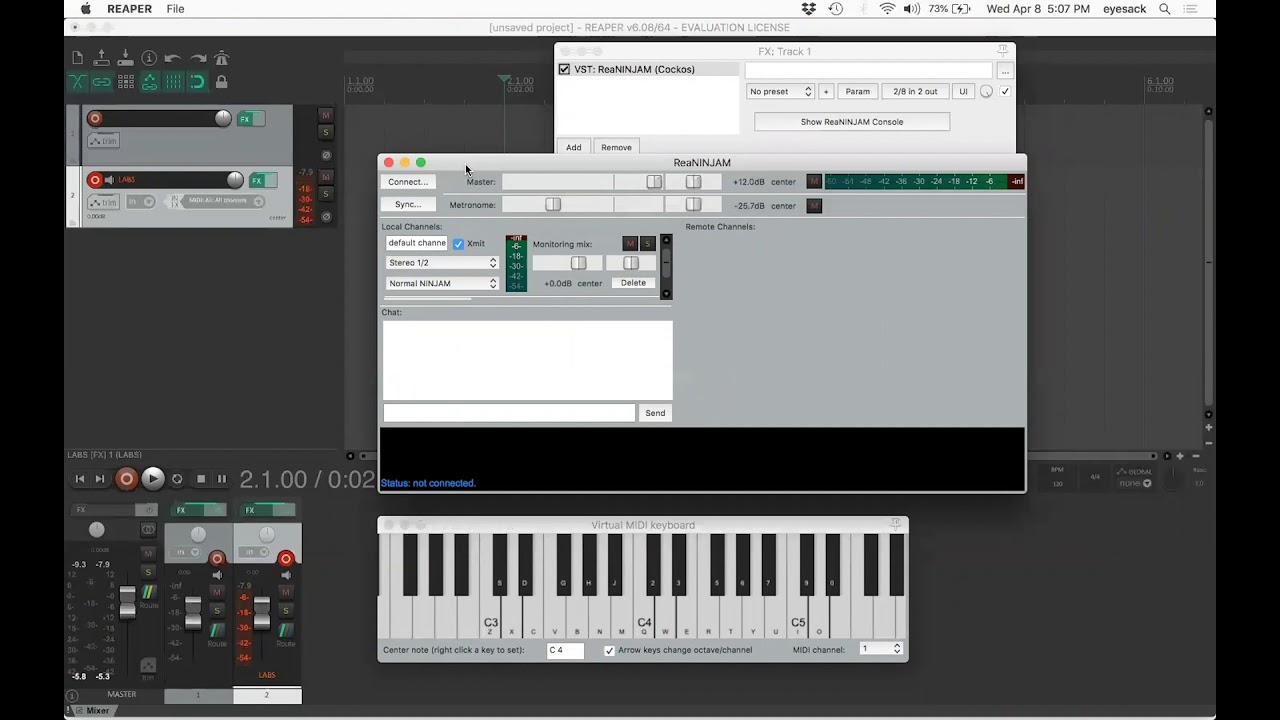
Task: Open project using upload-arrow toolbar icon
Action: (101, 58)
